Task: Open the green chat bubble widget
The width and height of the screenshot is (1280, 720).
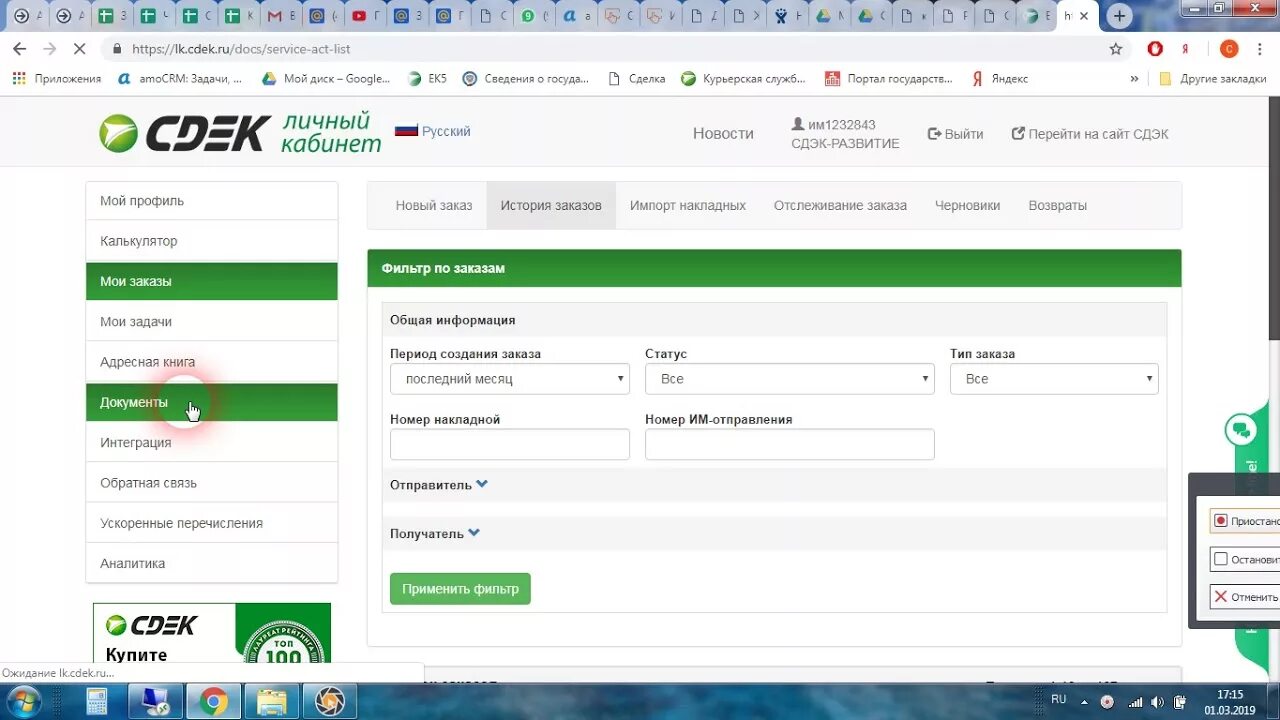Action: 1241,430
